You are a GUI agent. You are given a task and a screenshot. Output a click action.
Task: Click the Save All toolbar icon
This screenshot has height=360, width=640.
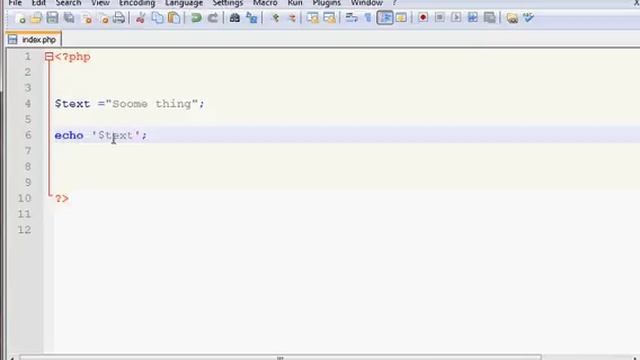[69, 18]
